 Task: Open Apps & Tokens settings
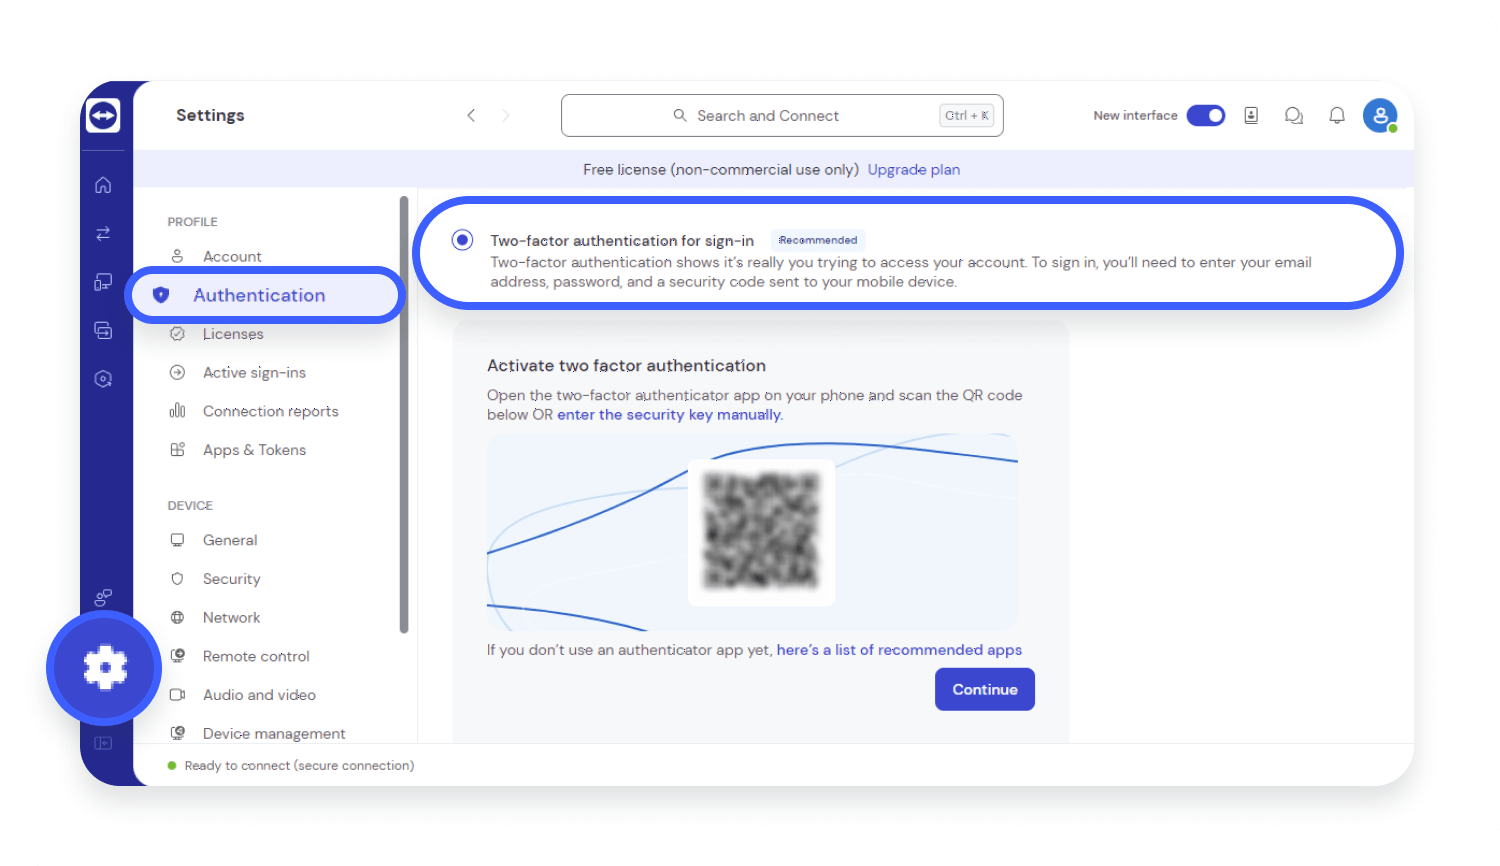(254, 450)
